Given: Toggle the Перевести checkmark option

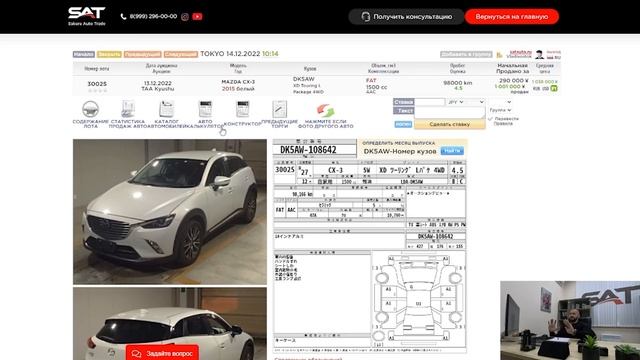Looking at the screenshot, I should click(490, 119).
